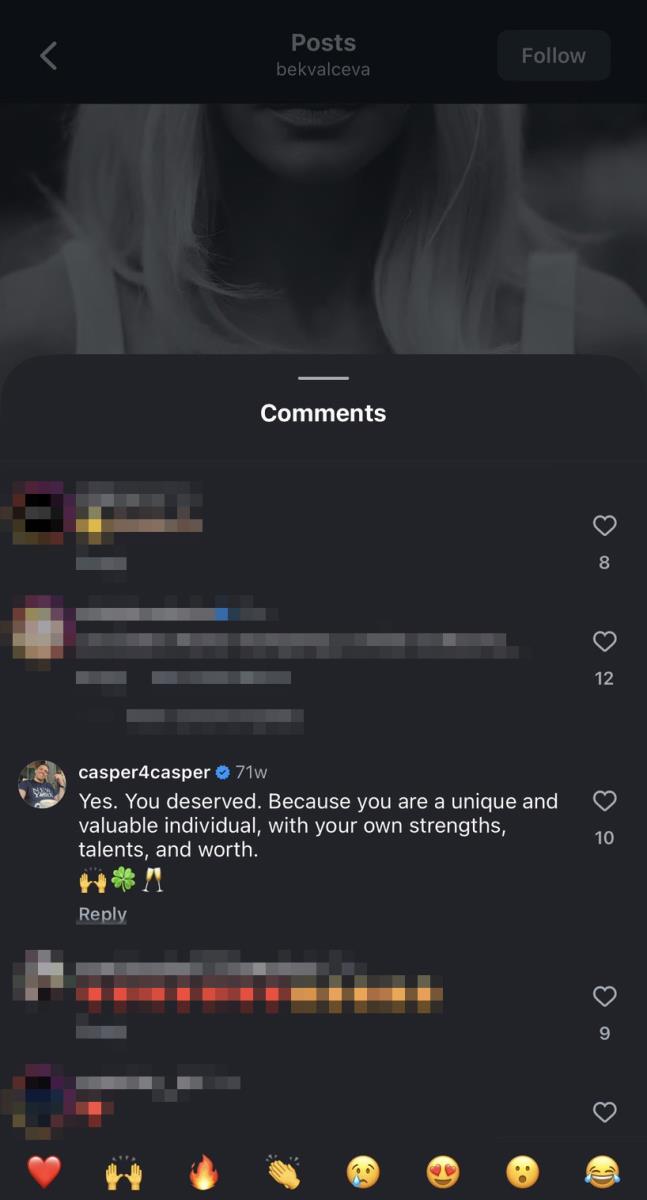
Task: Tap the back arrow icon
Action: click(48, 56)
